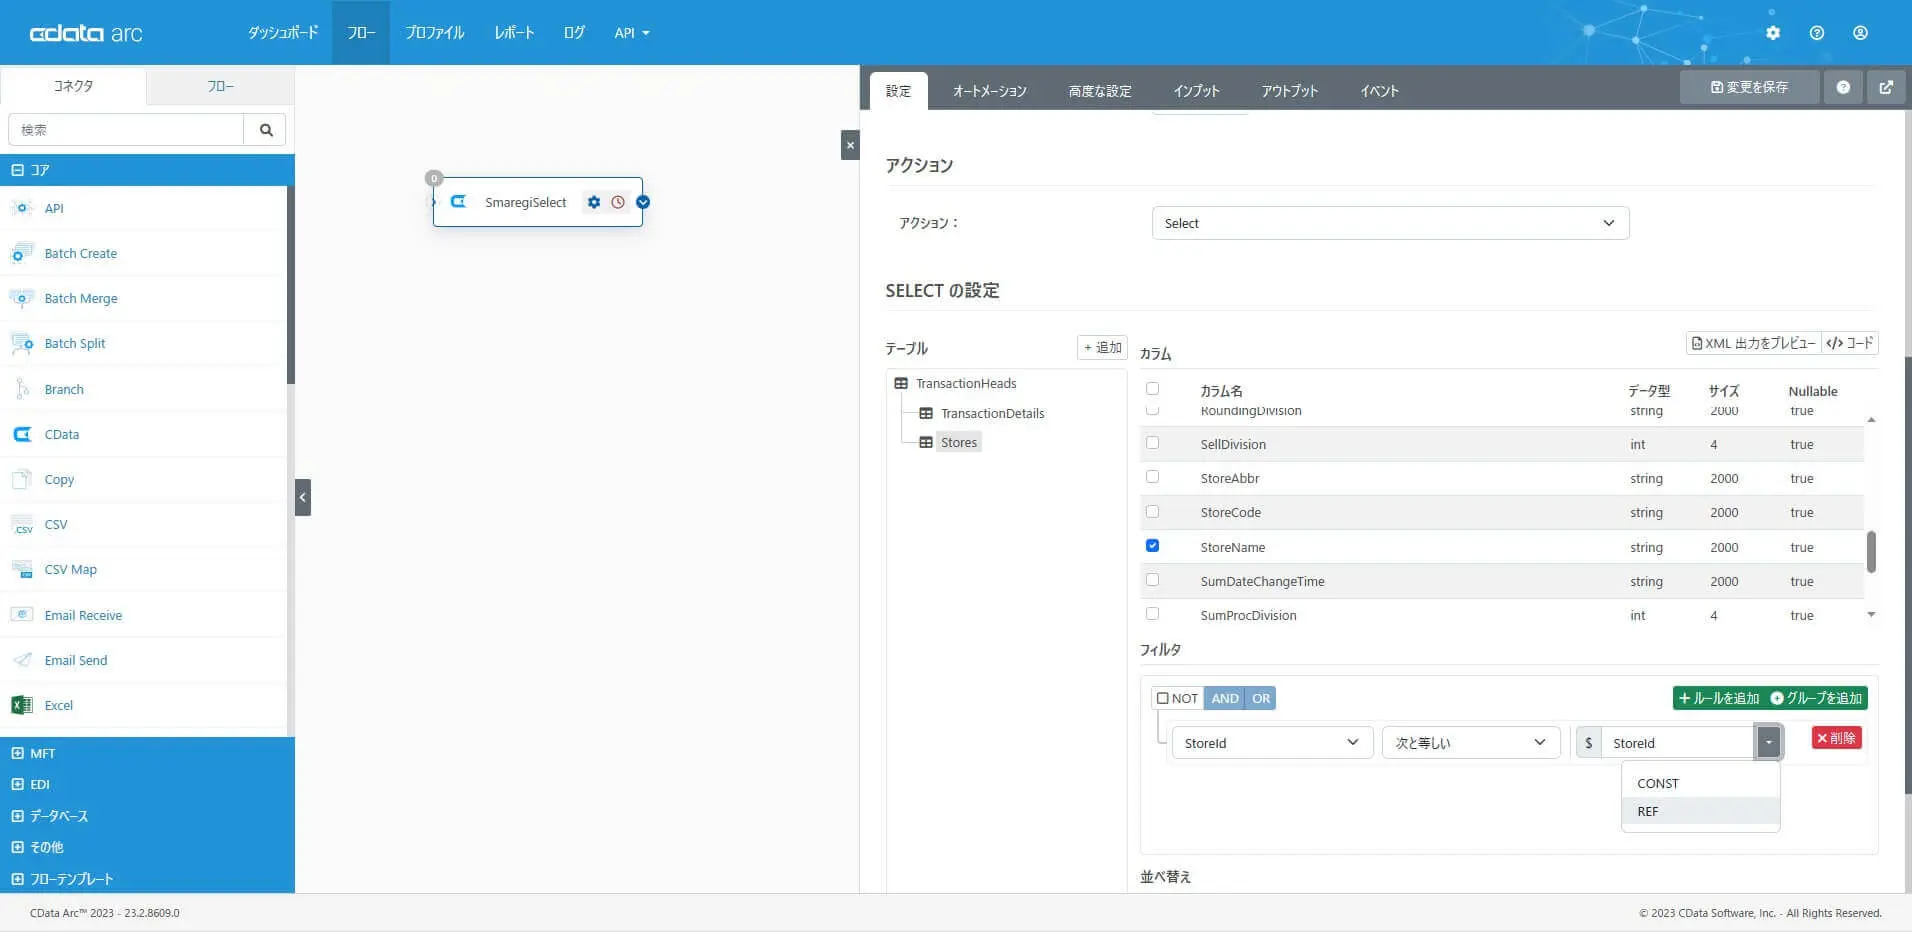Viewport: 1912px width, 932px height.
Task: Uncheck the StoreName column checkbox
Action: [1153, 545]
